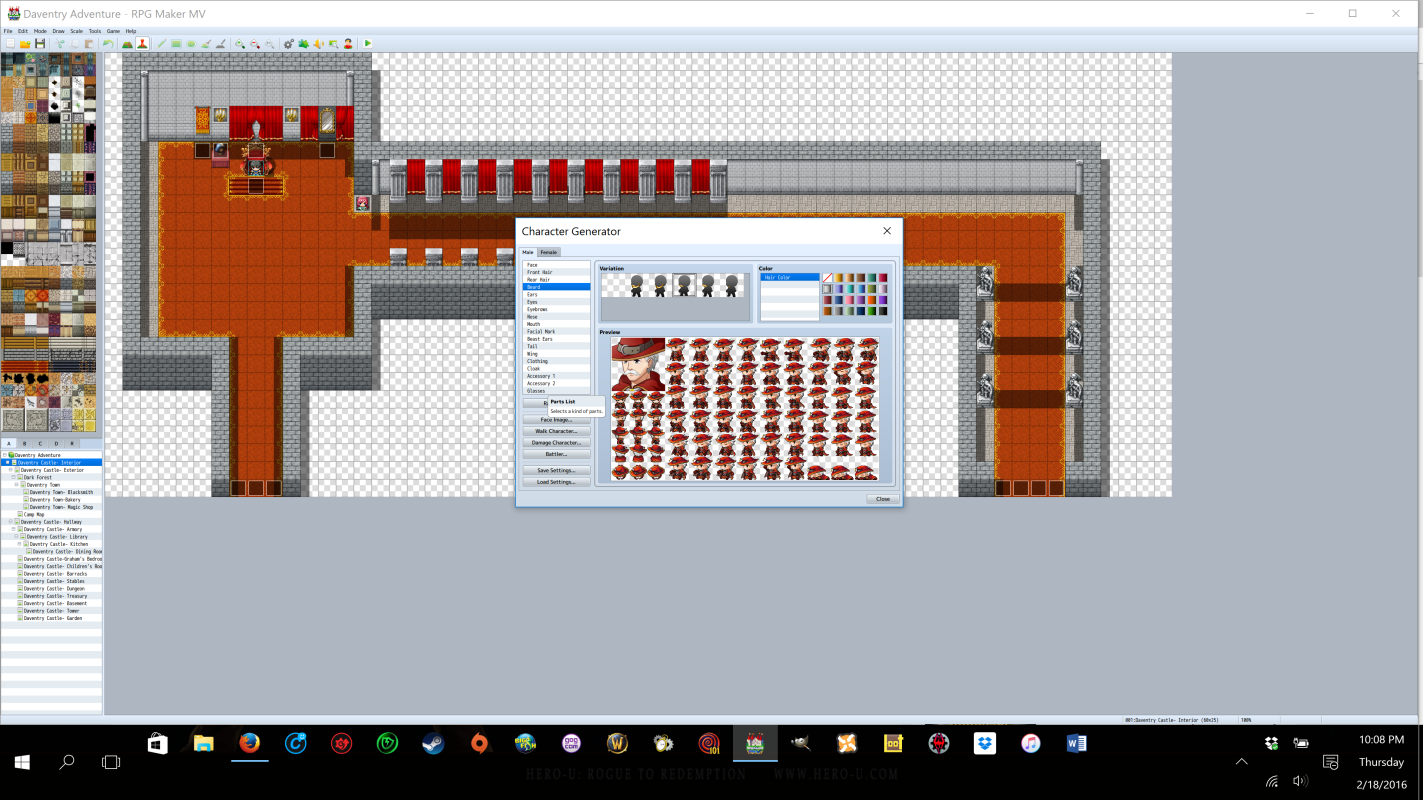Viewport: 1423px width, 800px height.
Task: Switch to Event mode icon
Action: coord(142,44)
